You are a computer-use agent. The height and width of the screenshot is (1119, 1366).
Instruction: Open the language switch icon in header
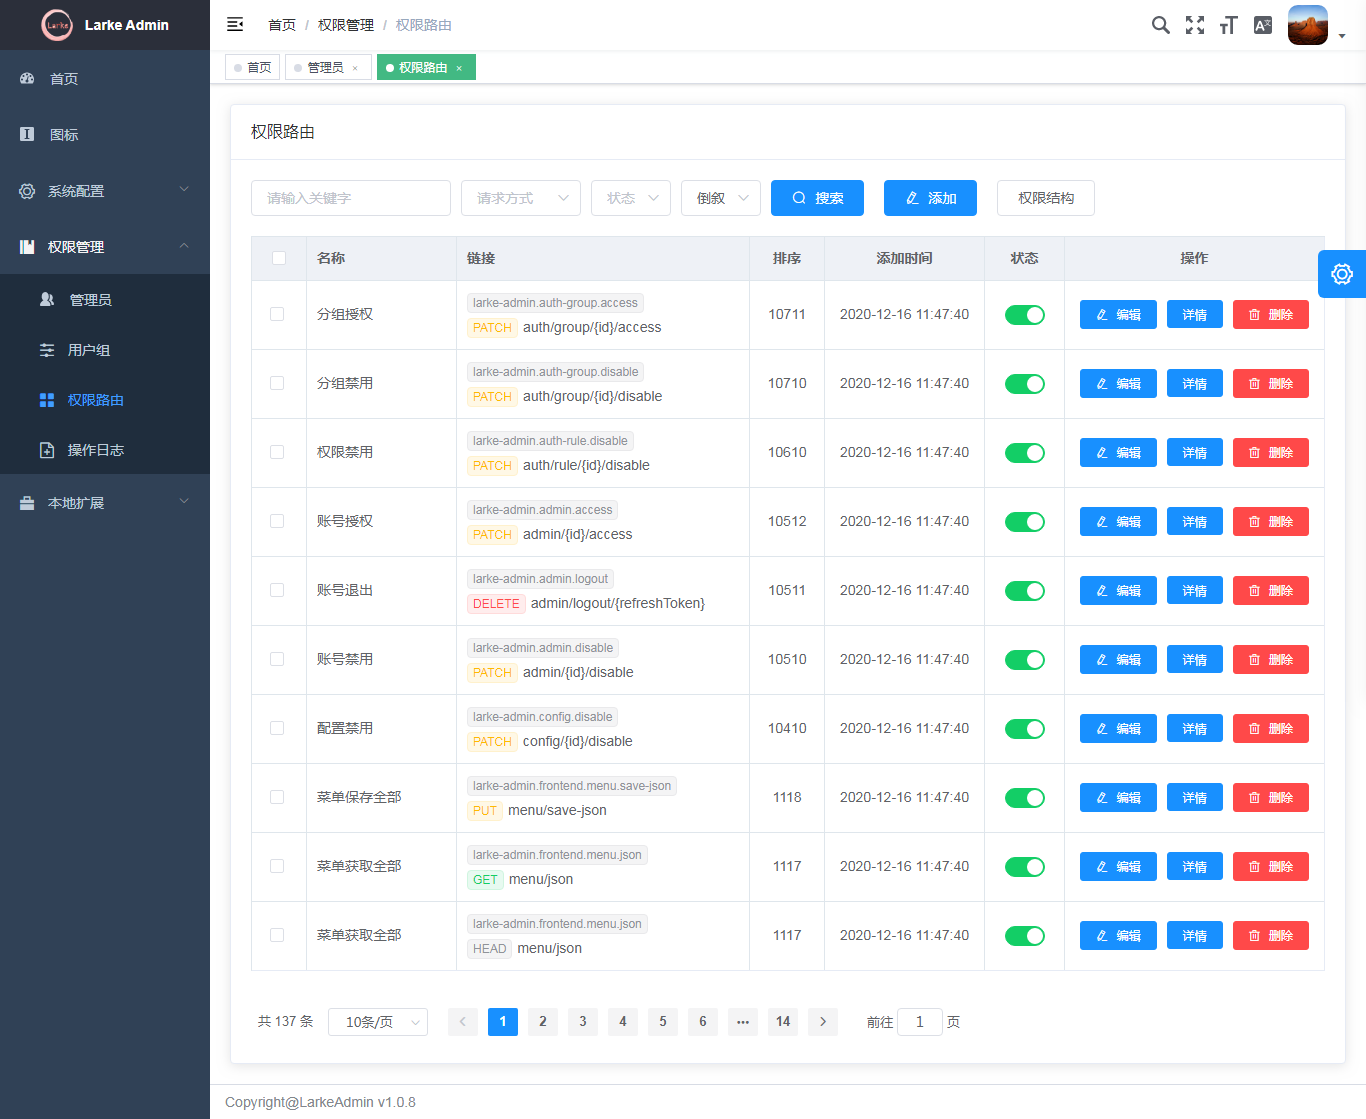[1263, 25]
